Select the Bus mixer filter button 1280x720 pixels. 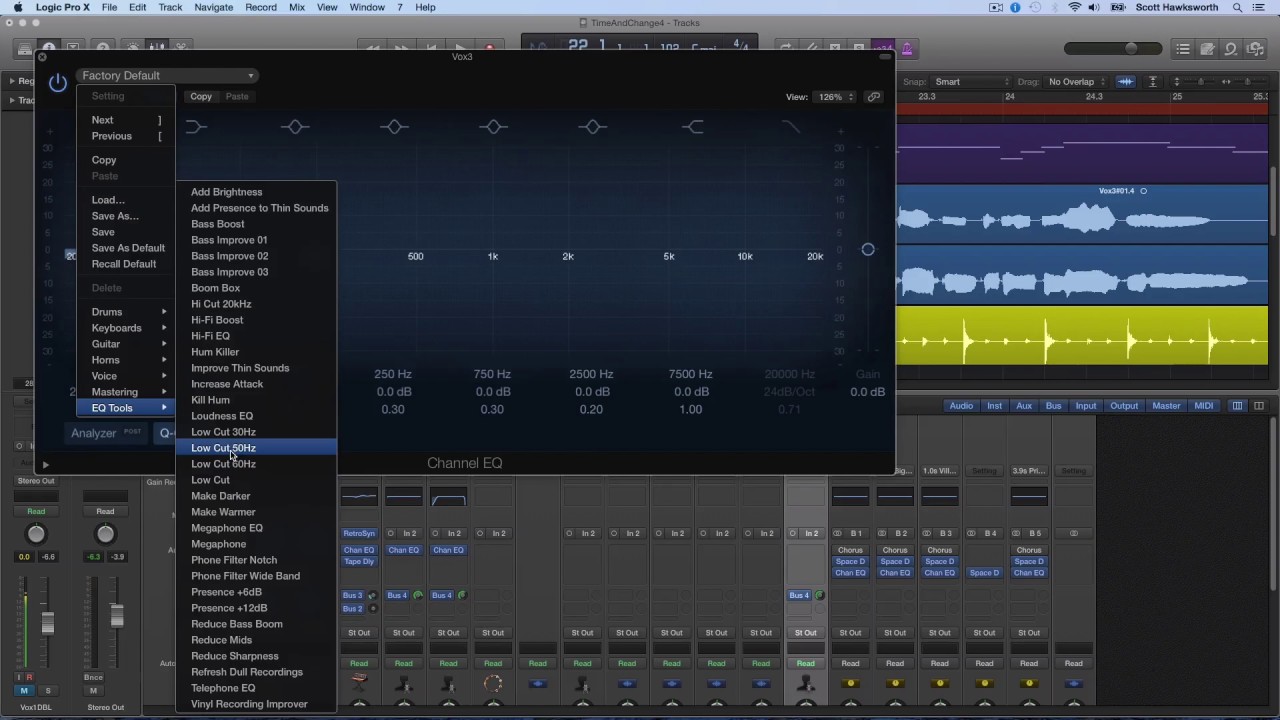1053,406
